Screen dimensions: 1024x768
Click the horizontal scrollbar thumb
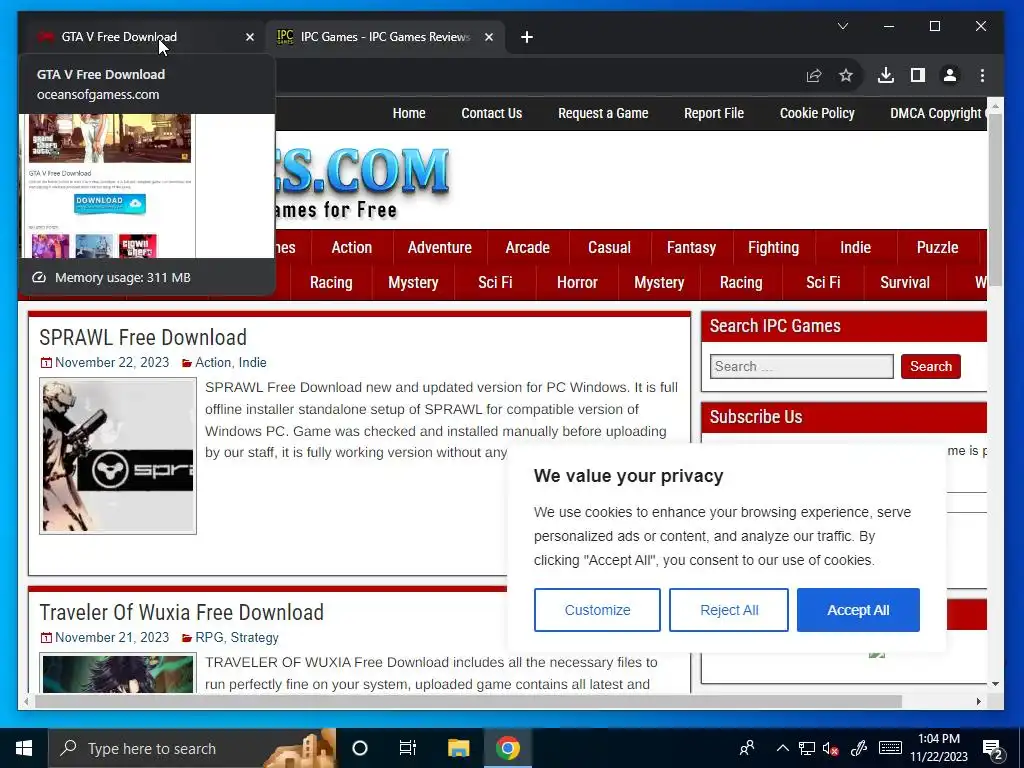point(468,701)
